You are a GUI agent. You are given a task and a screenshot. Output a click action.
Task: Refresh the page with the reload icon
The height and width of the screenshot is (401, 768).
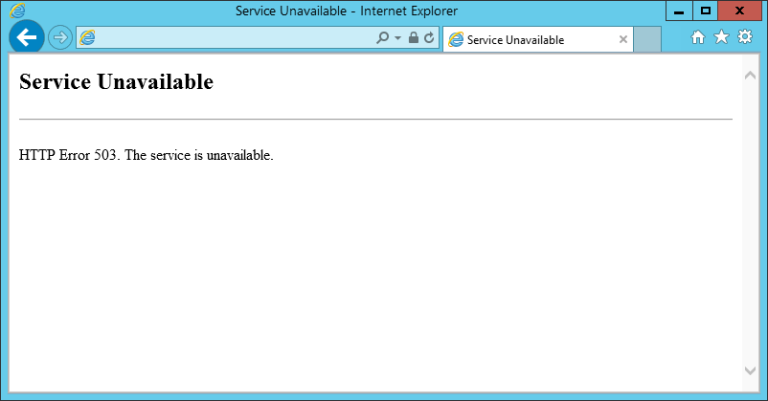(x=429, y=37)
